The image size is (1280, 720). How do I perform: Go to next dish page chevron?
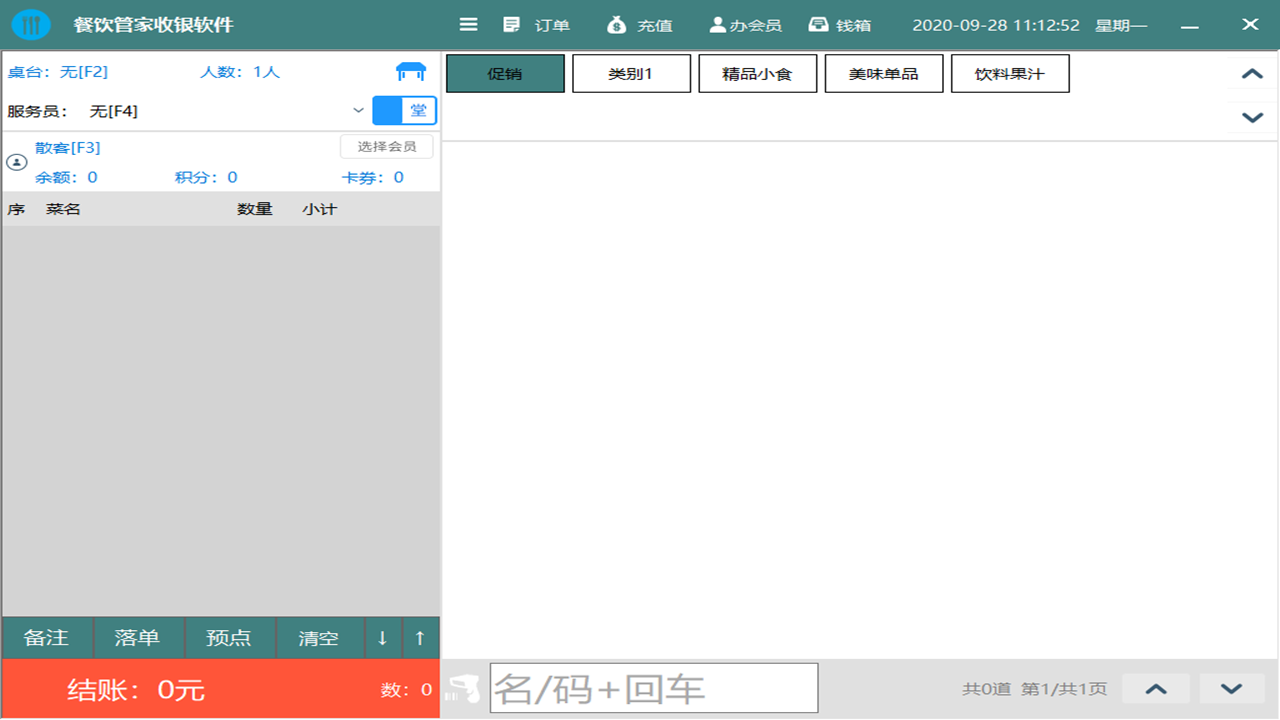coord(1232,688)
